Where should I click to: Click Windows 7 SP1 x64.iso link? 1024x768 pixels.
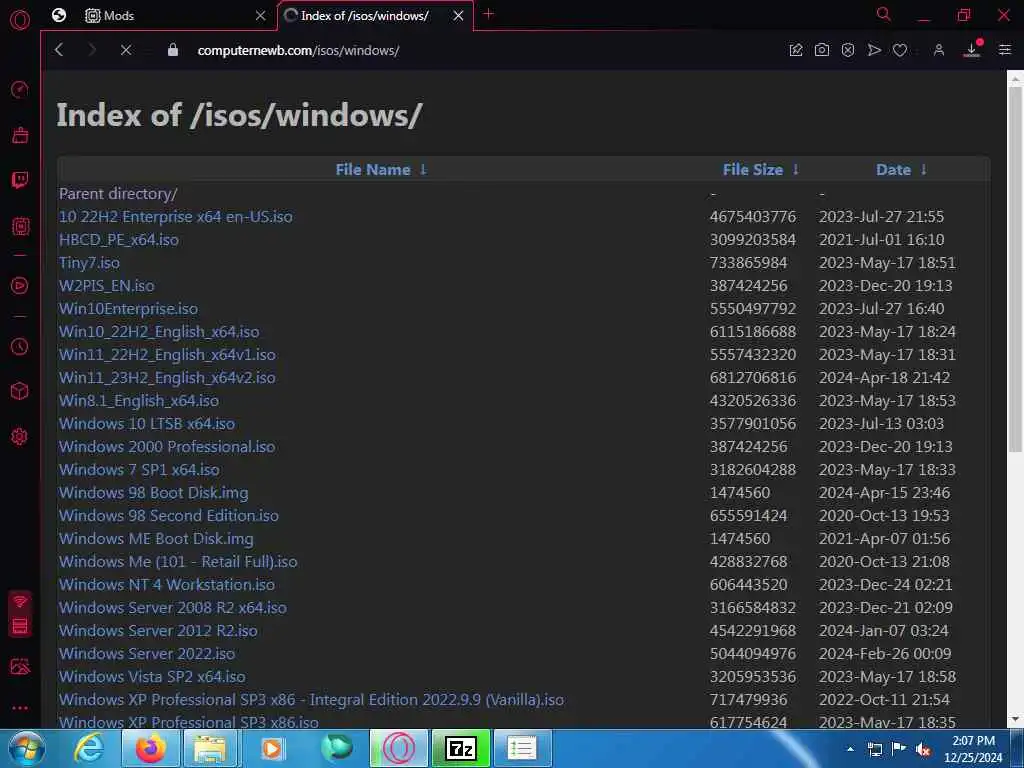[139, 470]
